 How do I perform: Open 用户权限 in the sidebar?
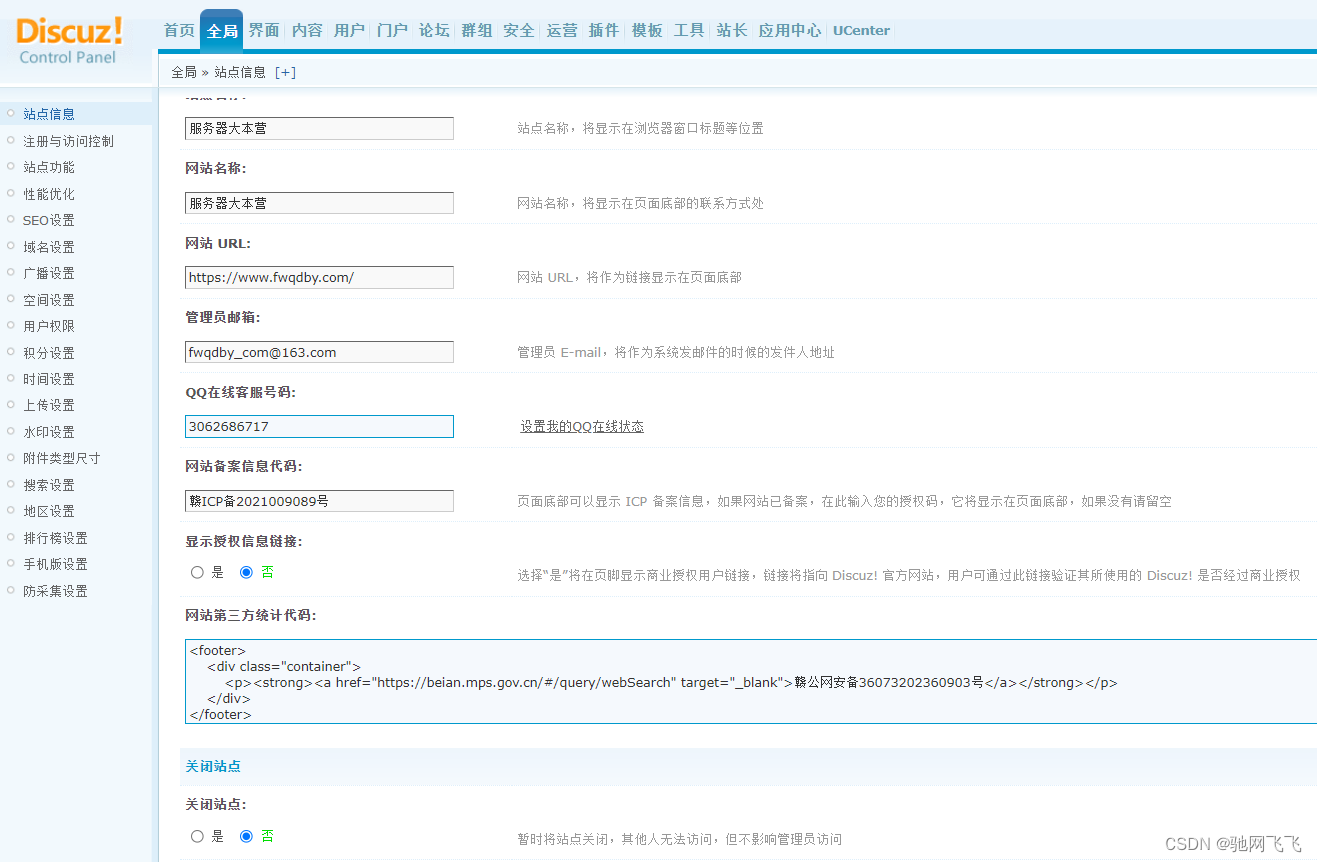[49, 326]
